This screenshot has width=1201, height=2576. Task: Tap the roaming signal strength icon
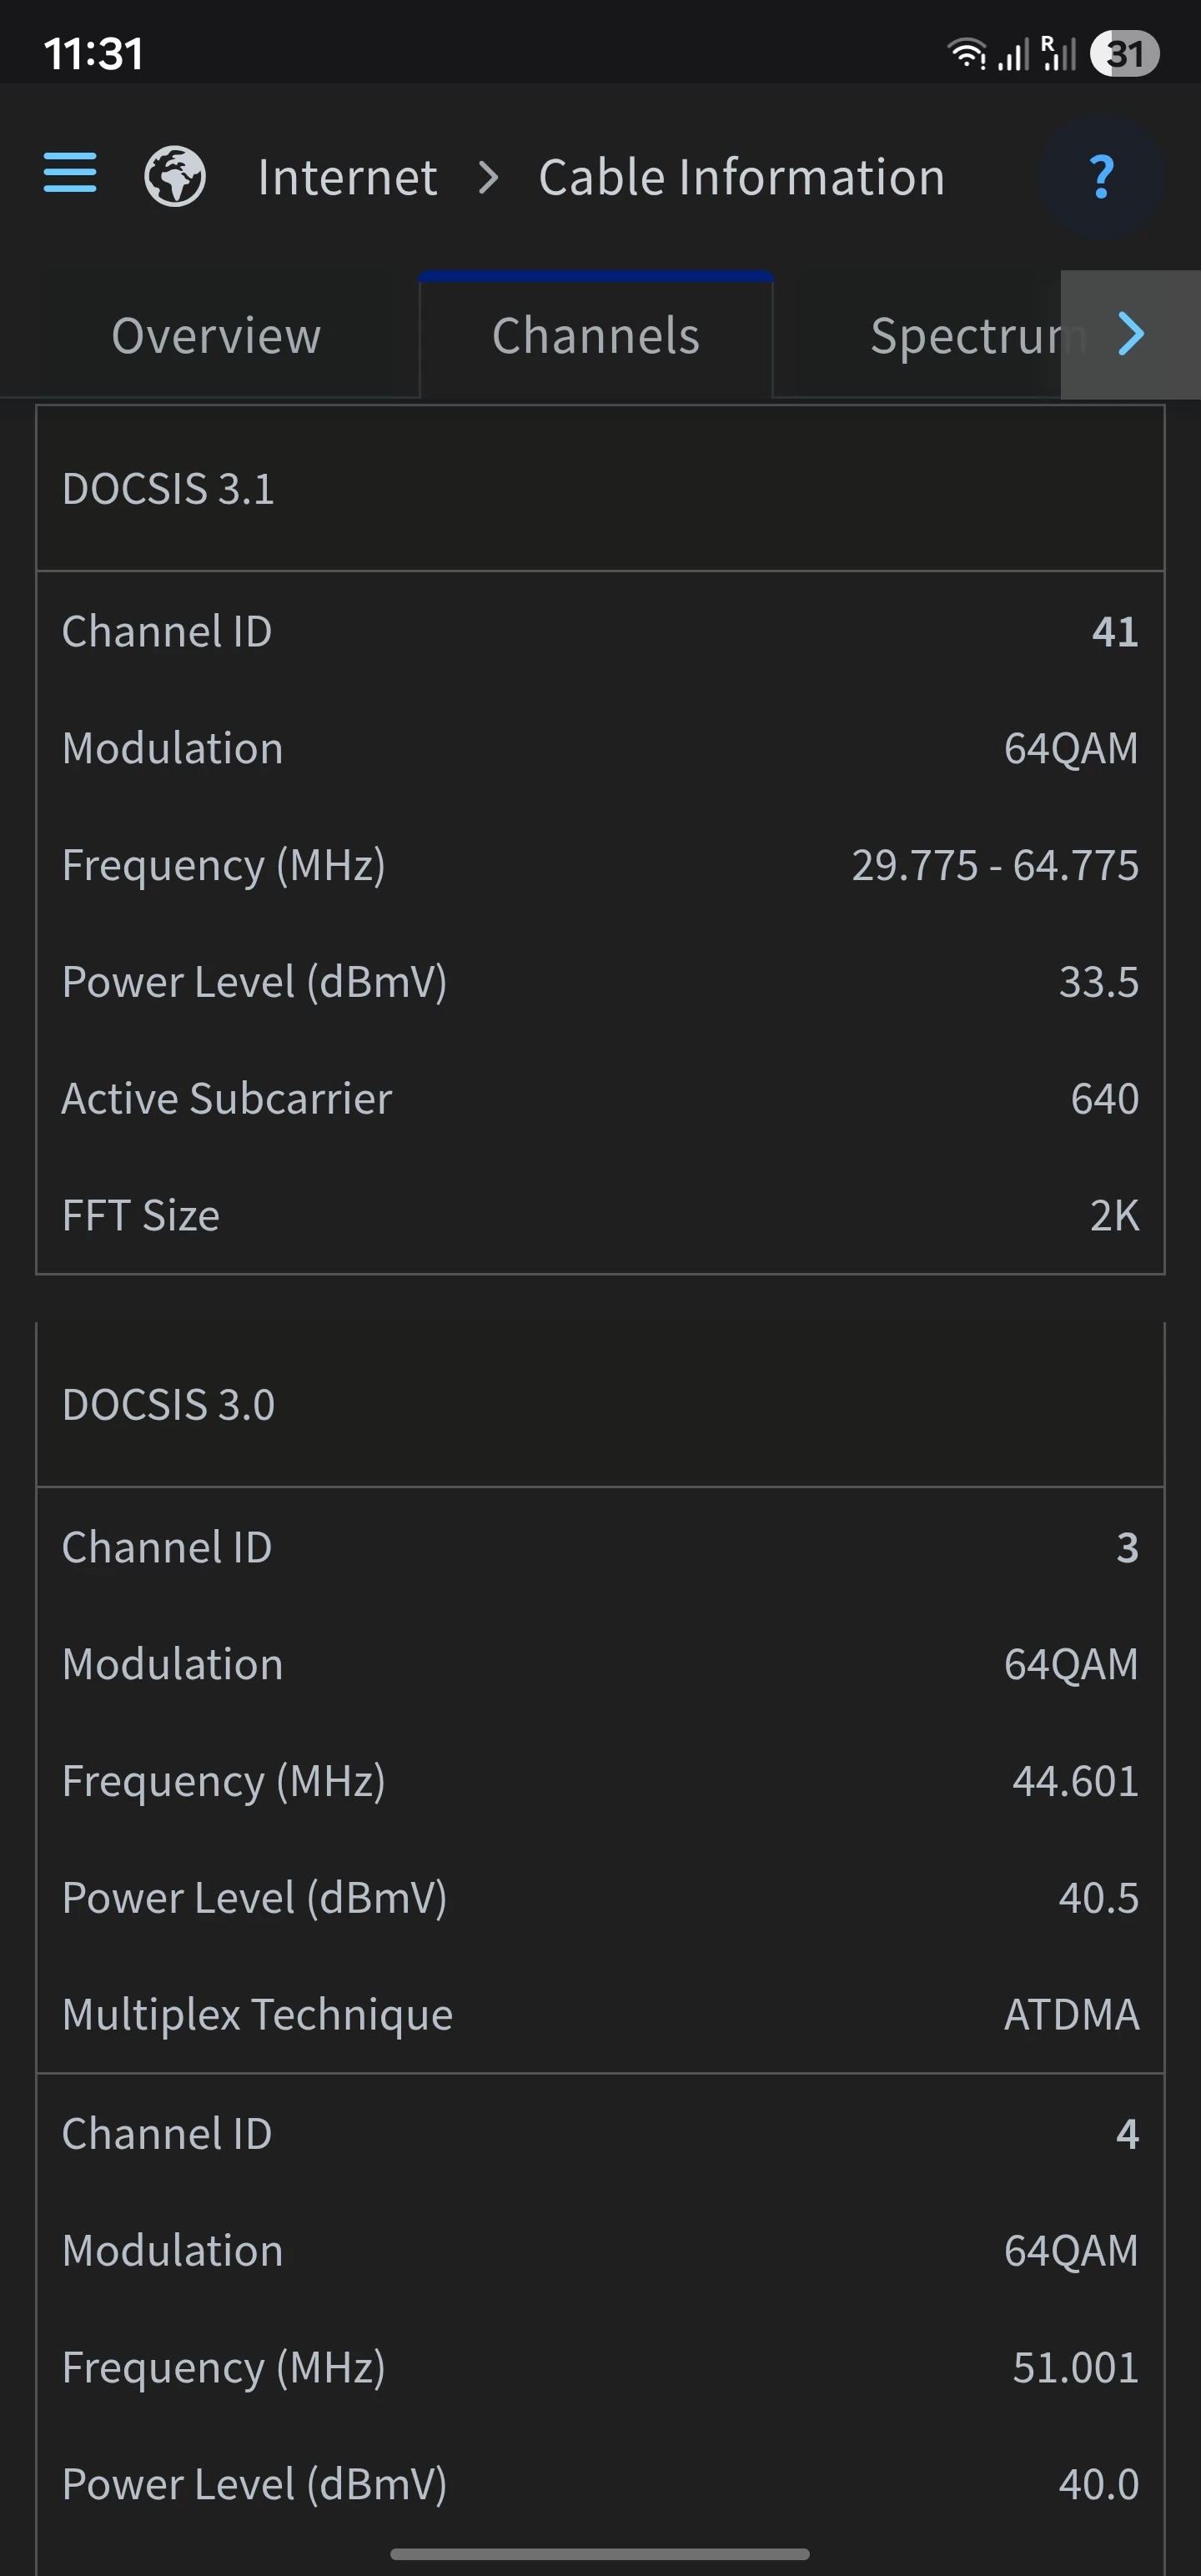pyautogui.click(x=1059, y=53)
